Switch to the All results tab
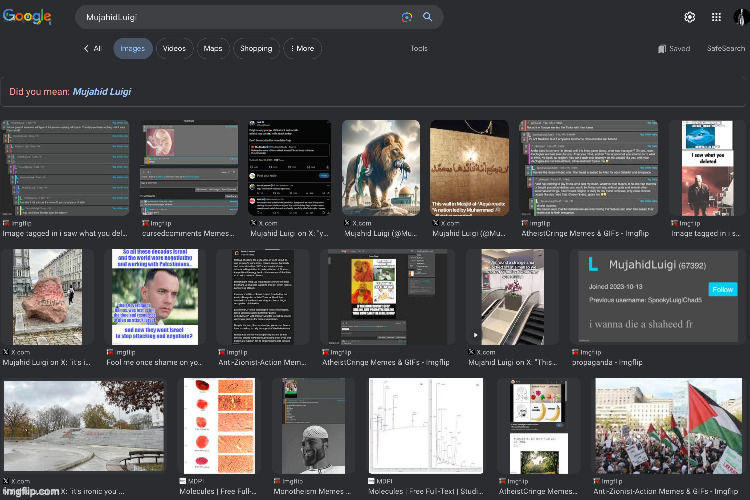The width and height of the screenshot is (750, 500). 98,48
